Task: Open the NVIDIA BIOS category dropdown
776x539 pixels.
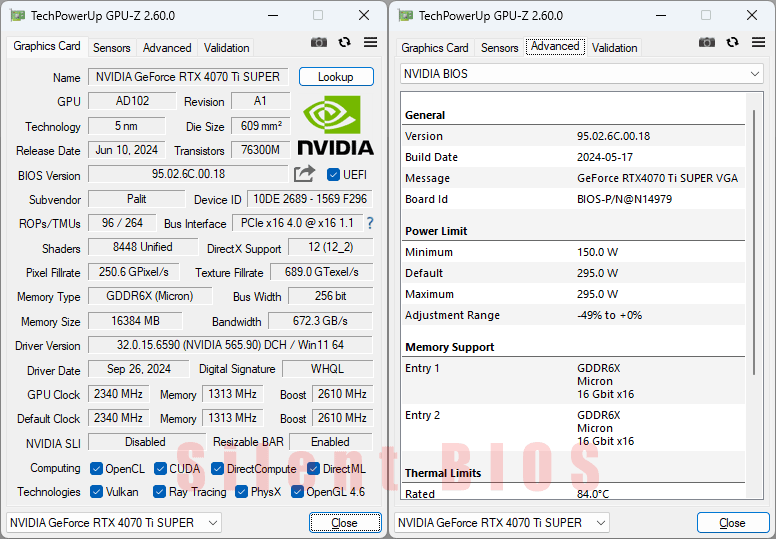Action: point(582,74)
